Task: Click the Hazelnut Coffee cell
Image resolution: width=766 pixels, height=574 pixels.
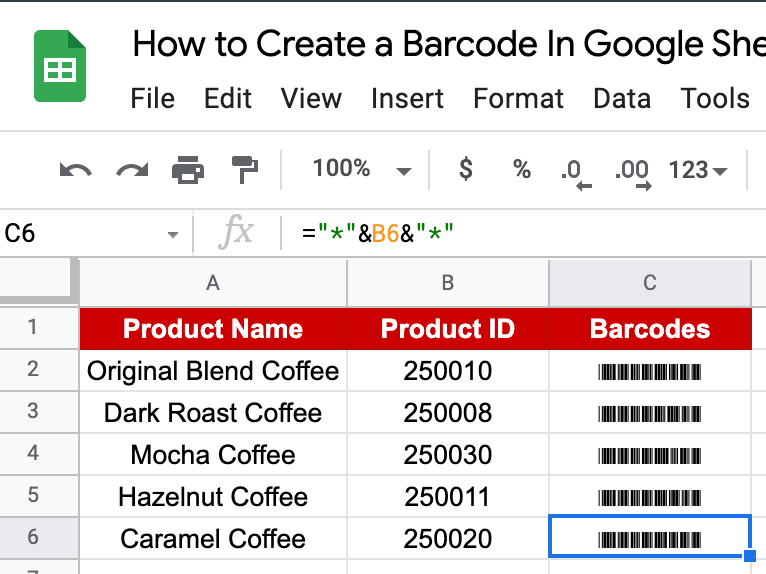Action: [213, 496]
